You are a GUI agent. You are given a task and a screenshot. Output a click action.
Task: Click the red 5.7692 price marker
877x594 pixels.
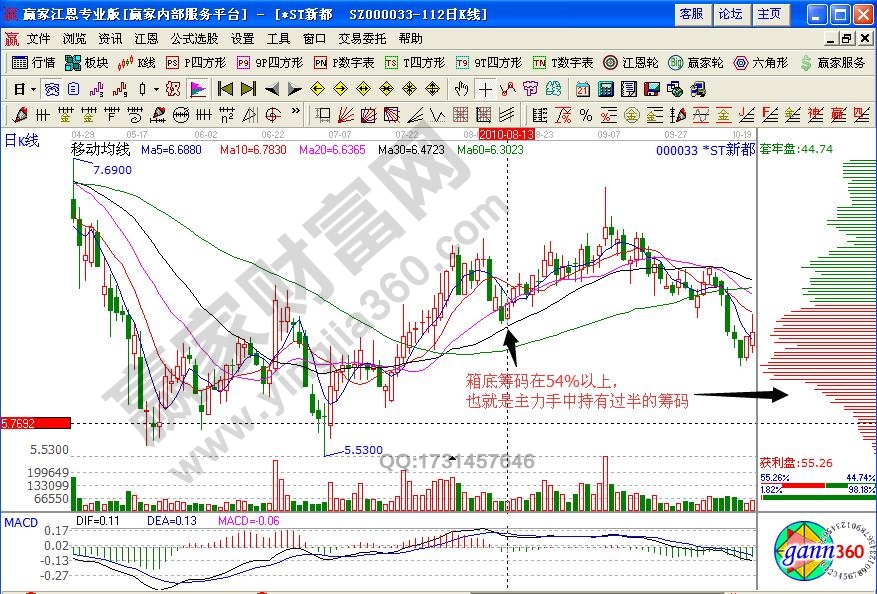tap(35, 423)
